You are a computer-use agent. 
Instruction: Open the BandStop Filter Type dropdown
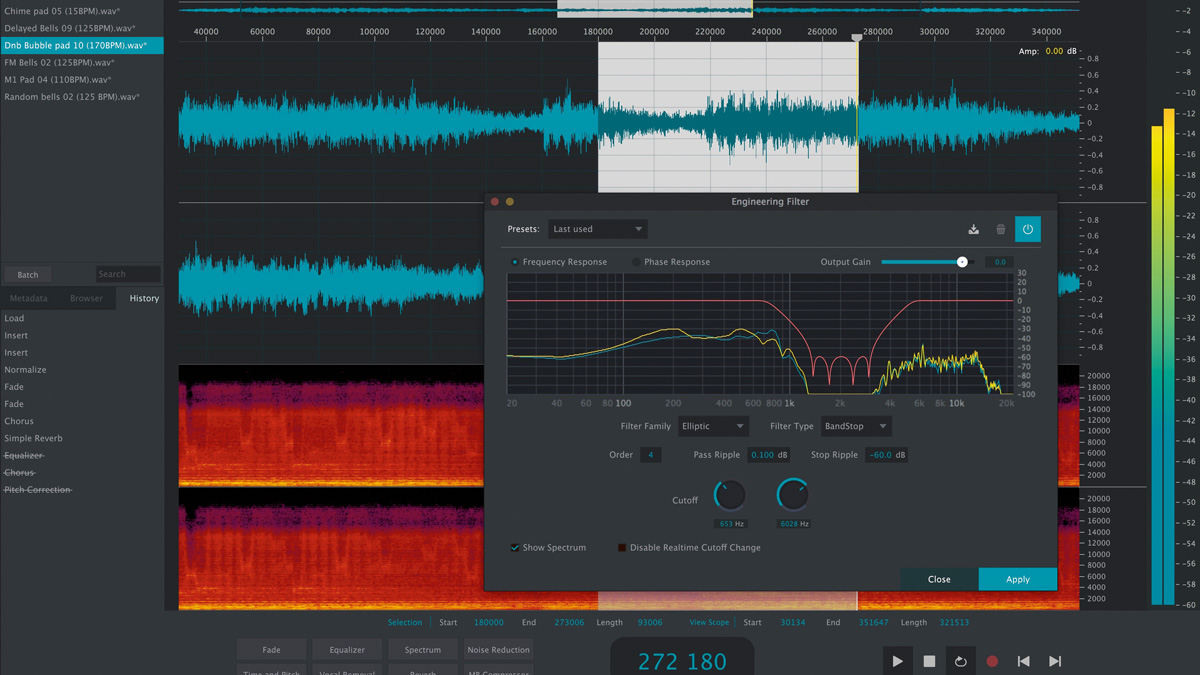pyautogui.click(x=856, y=425)
